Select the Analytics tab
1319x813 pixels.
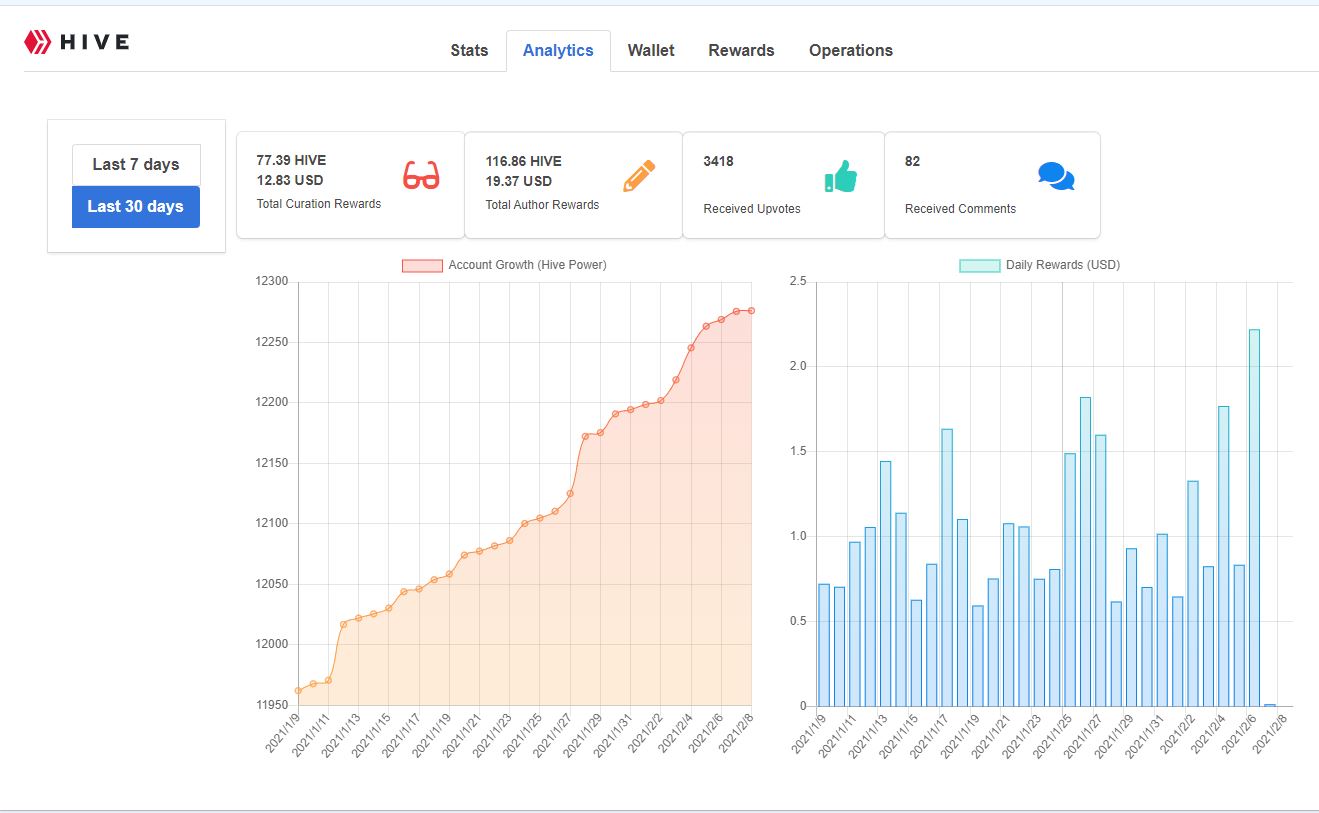click(x=558, y=50)
